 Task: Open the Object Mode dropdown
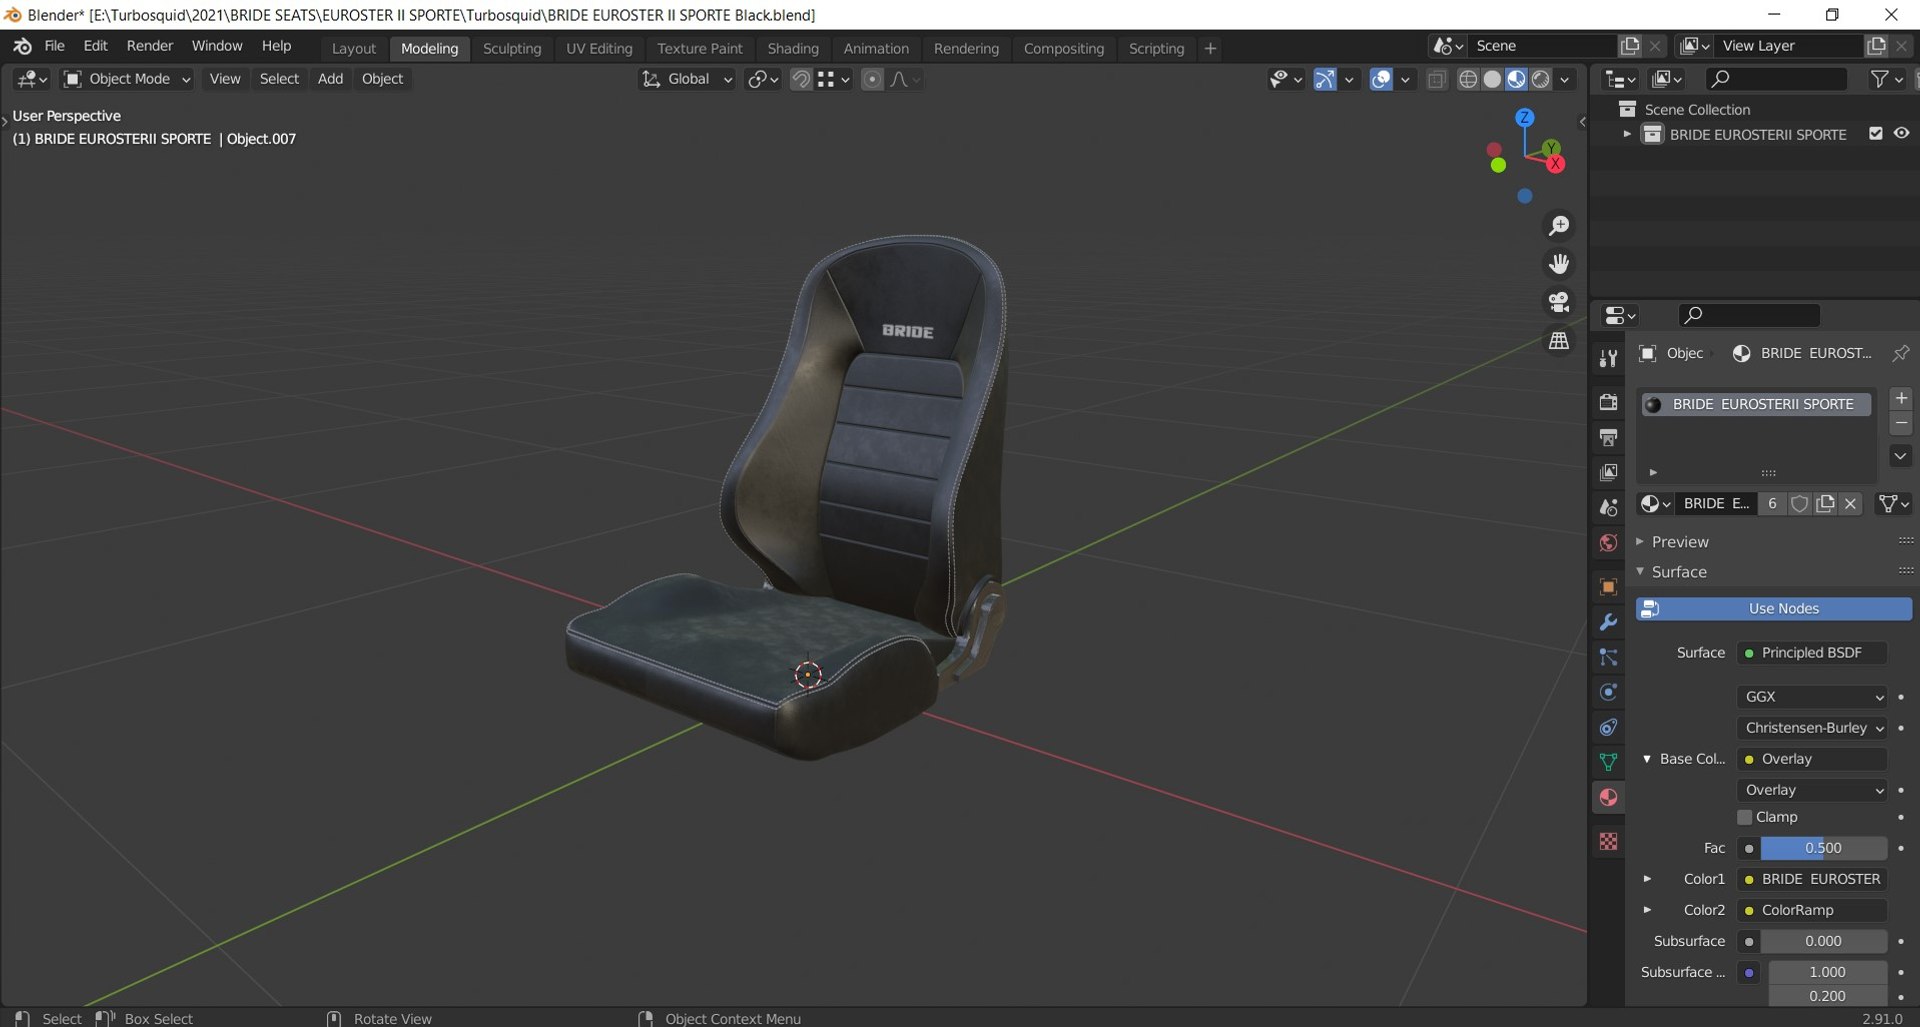(x=127, y=79)
